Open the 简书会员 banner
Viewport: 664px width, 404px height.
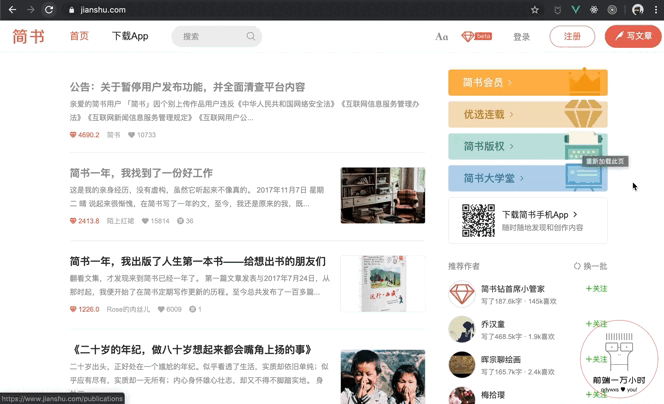(528, 82)
